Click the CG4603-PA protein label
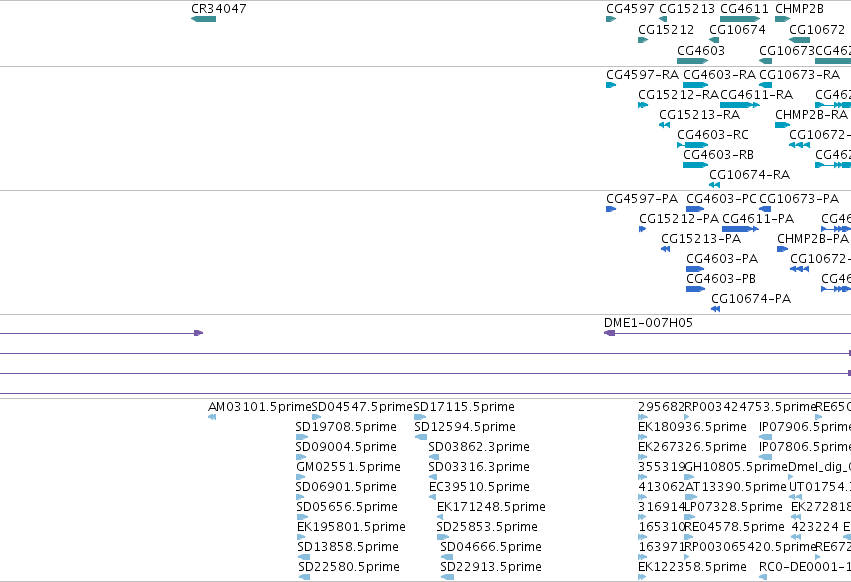Viewport: 851px width, 582px height. tap(722, 259)
